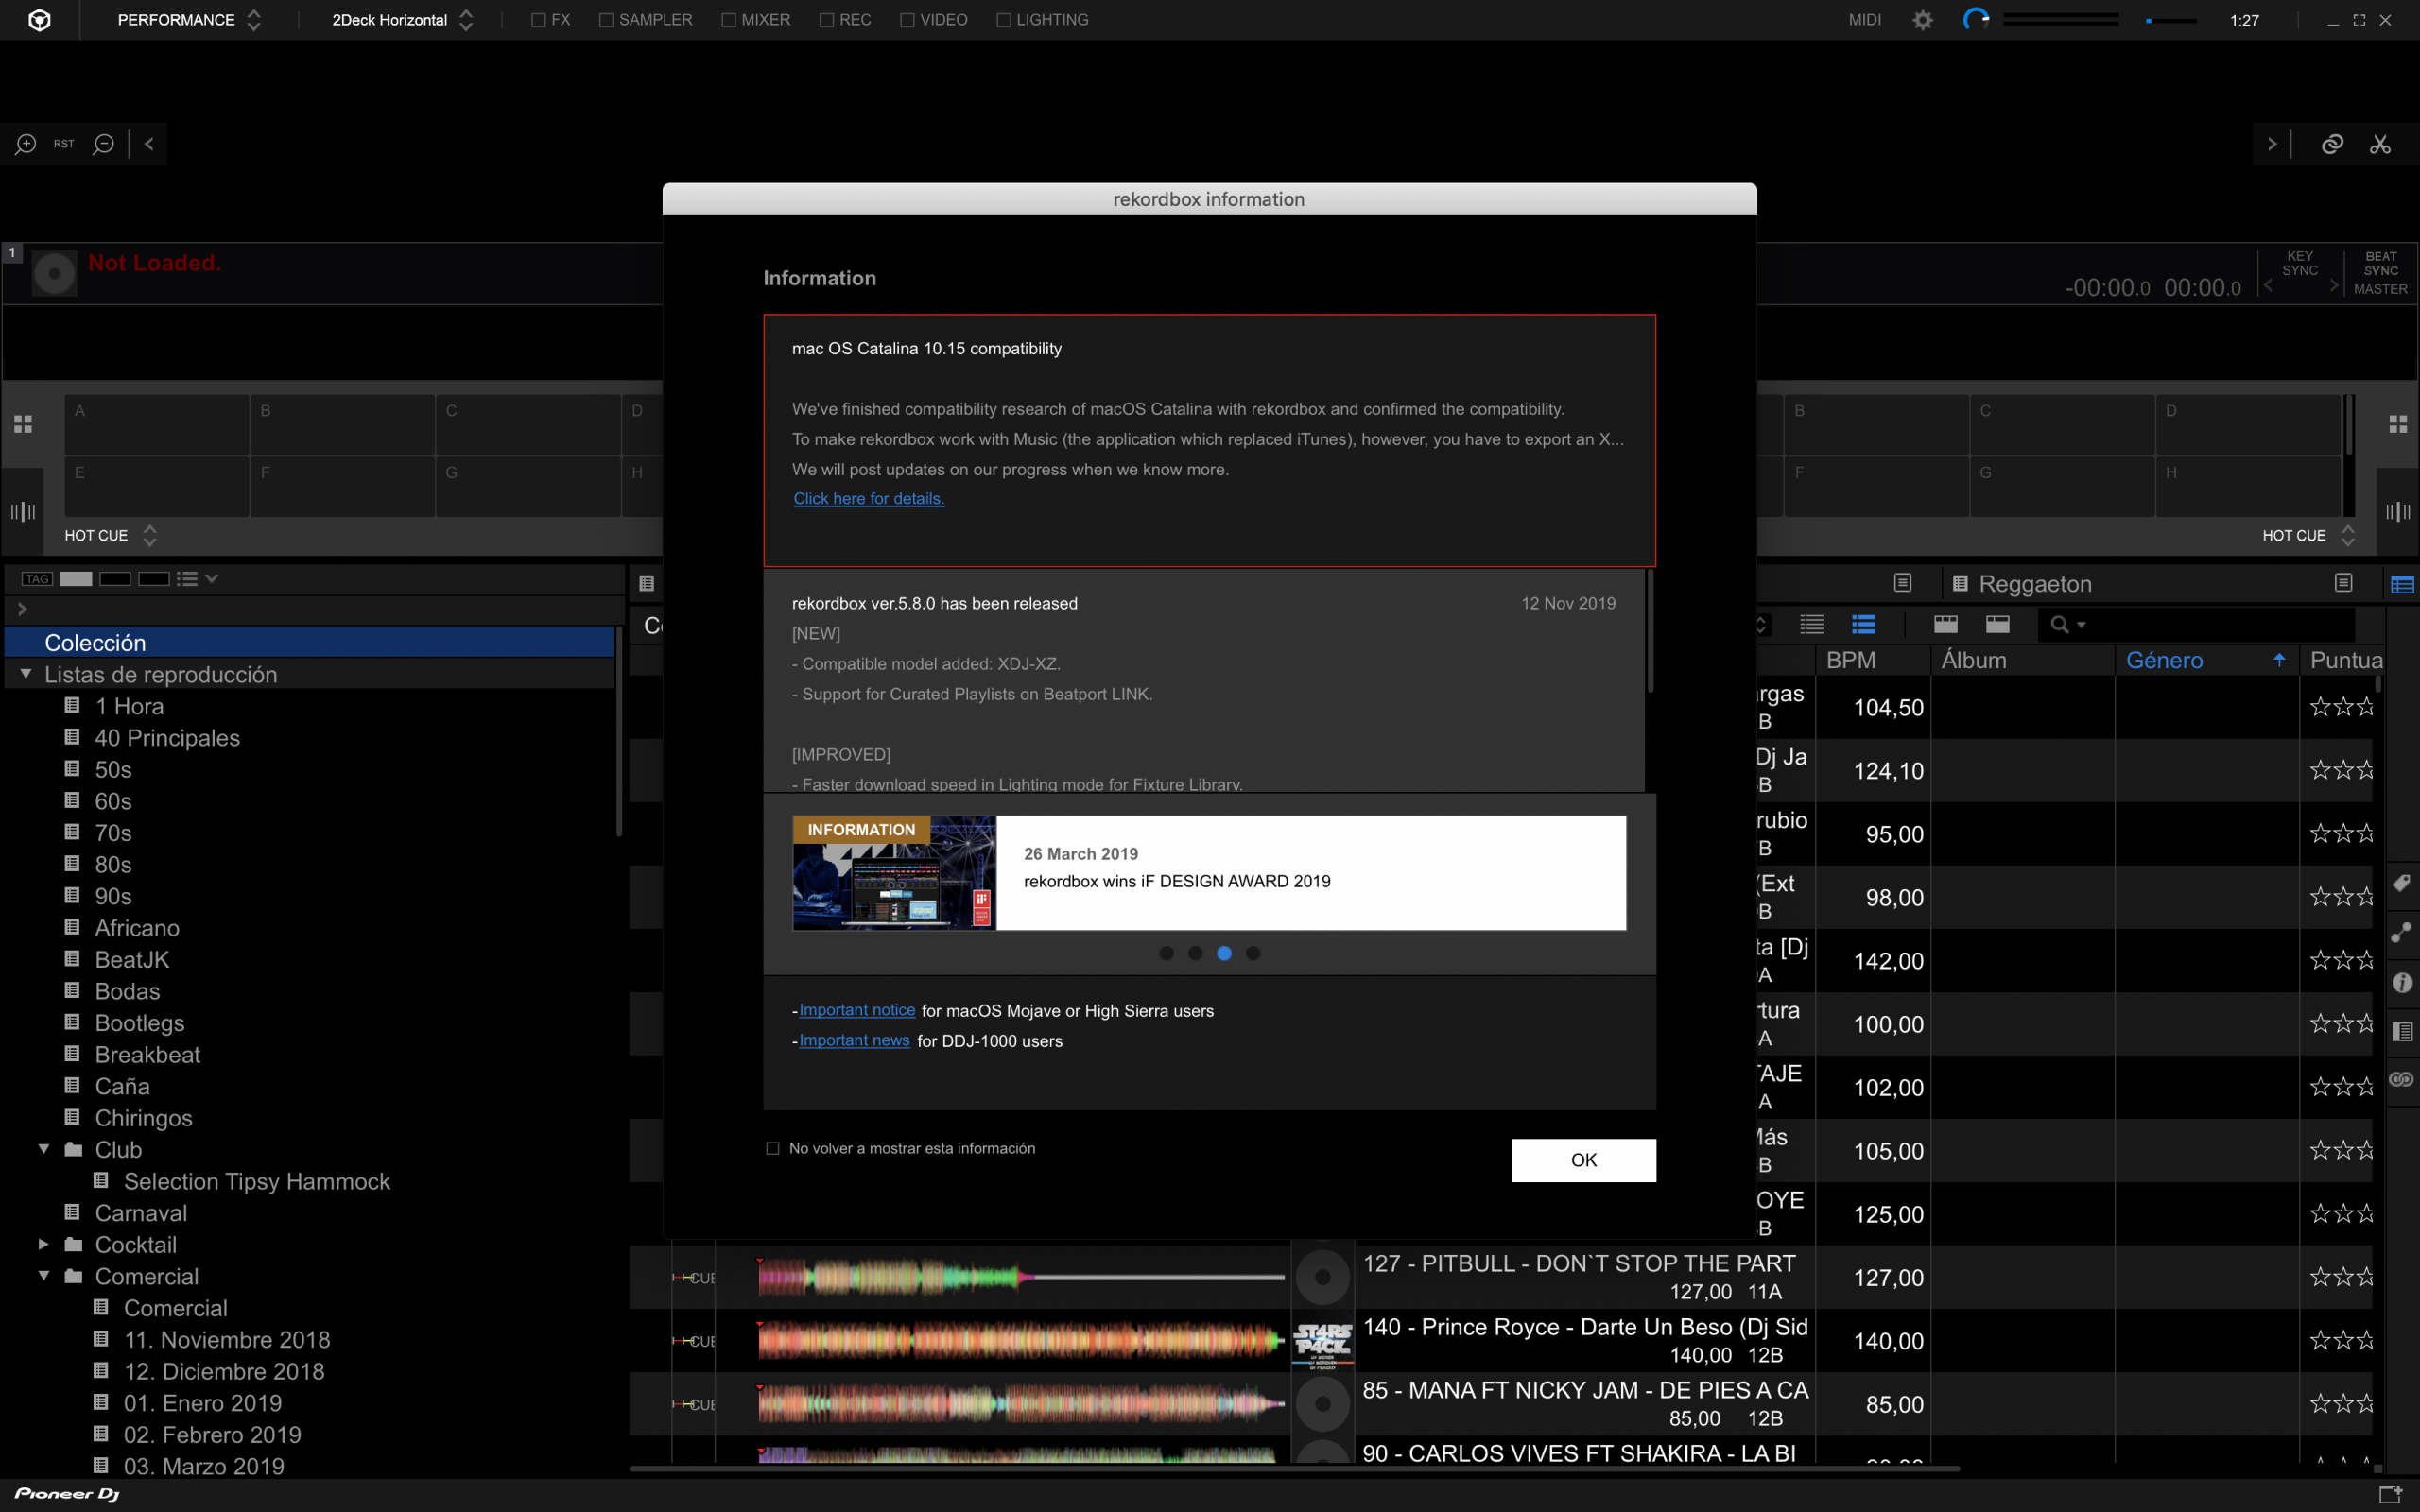This screenshot has width=2420, height=1512.
Task: Open left deck HOT CUE mode selector
Action: 110,535
